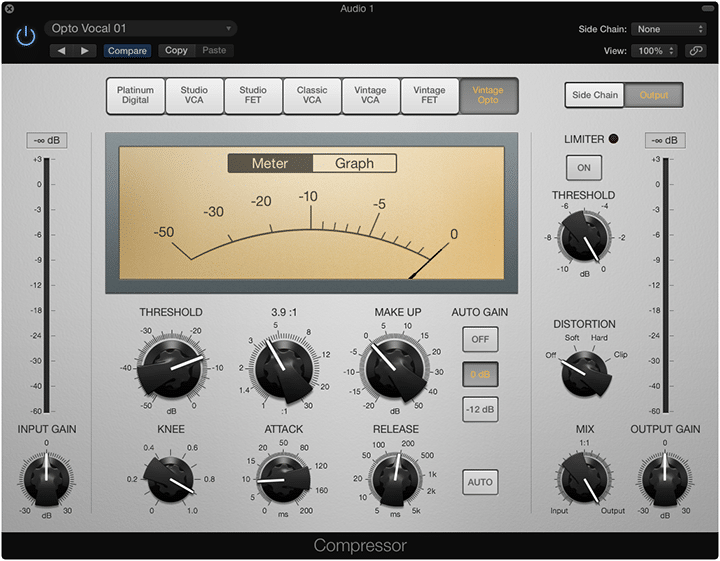This screenshot has height=561, width=720.
Task: Select the Platinum Digital compressor model
Action: click(x=135, y=95)
